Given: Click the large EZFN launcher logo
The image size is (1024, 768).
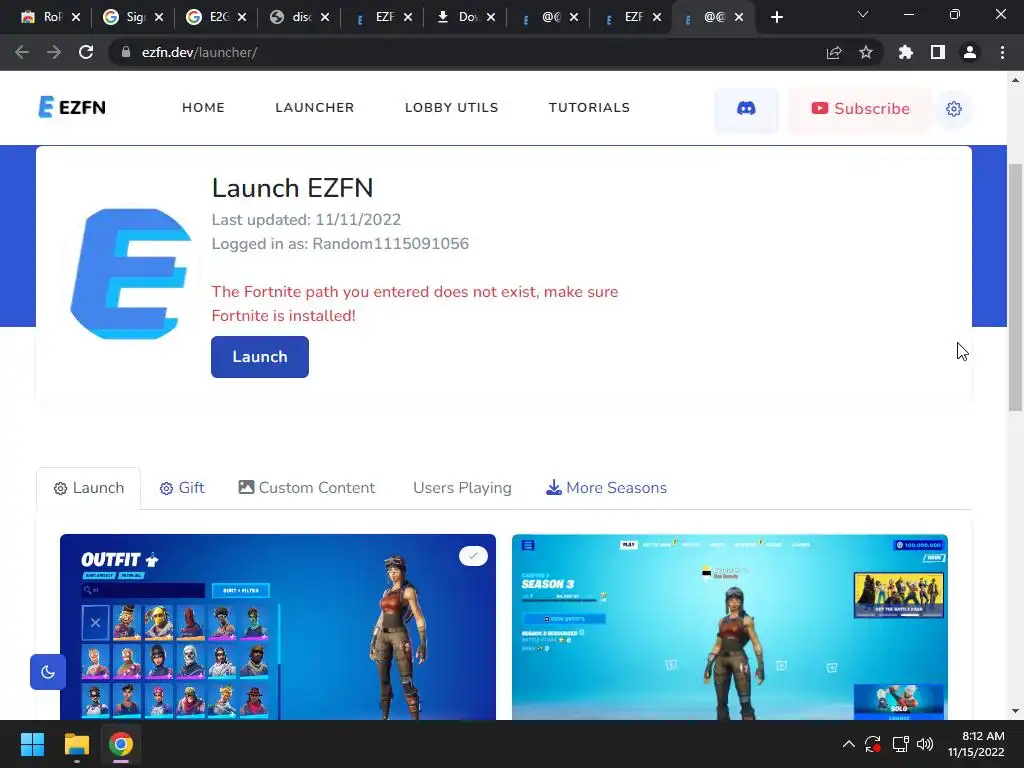Looking at the screenshot, I should coord(131,274).
